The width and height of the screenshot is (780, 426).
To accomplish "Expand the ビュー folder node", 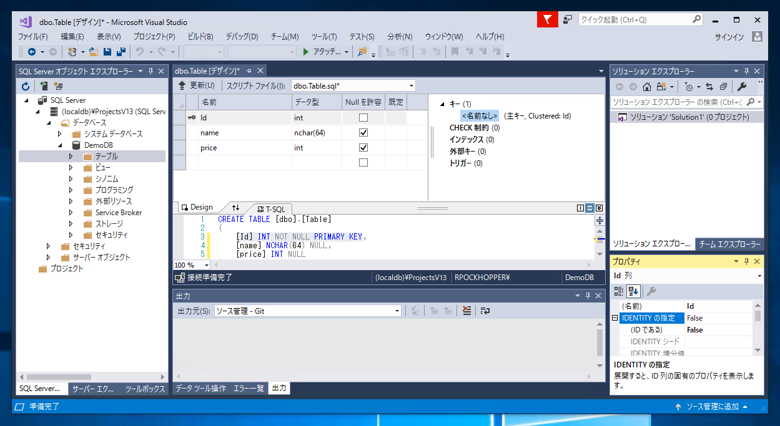I will (71, 168).
